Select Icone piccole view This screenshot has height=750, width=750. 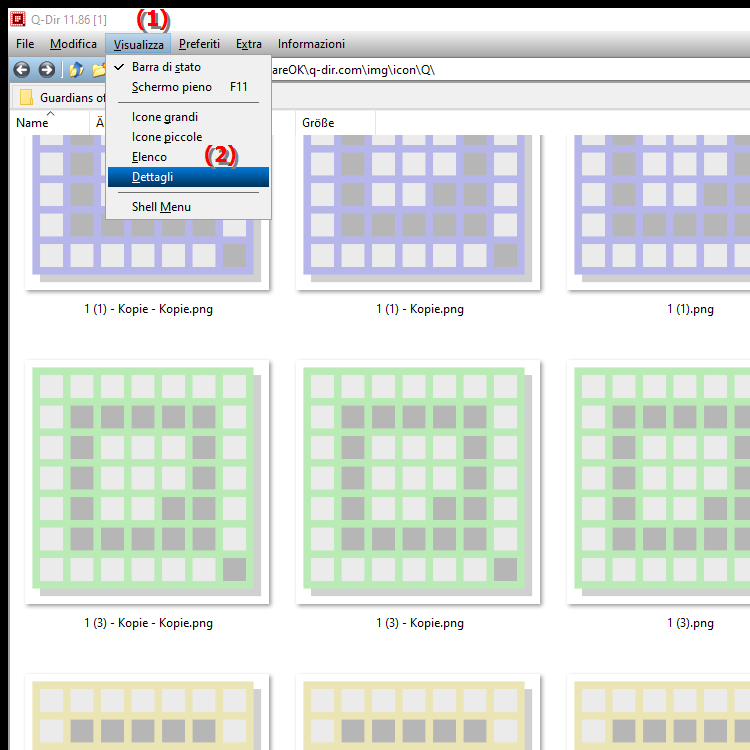pos(188,137)
